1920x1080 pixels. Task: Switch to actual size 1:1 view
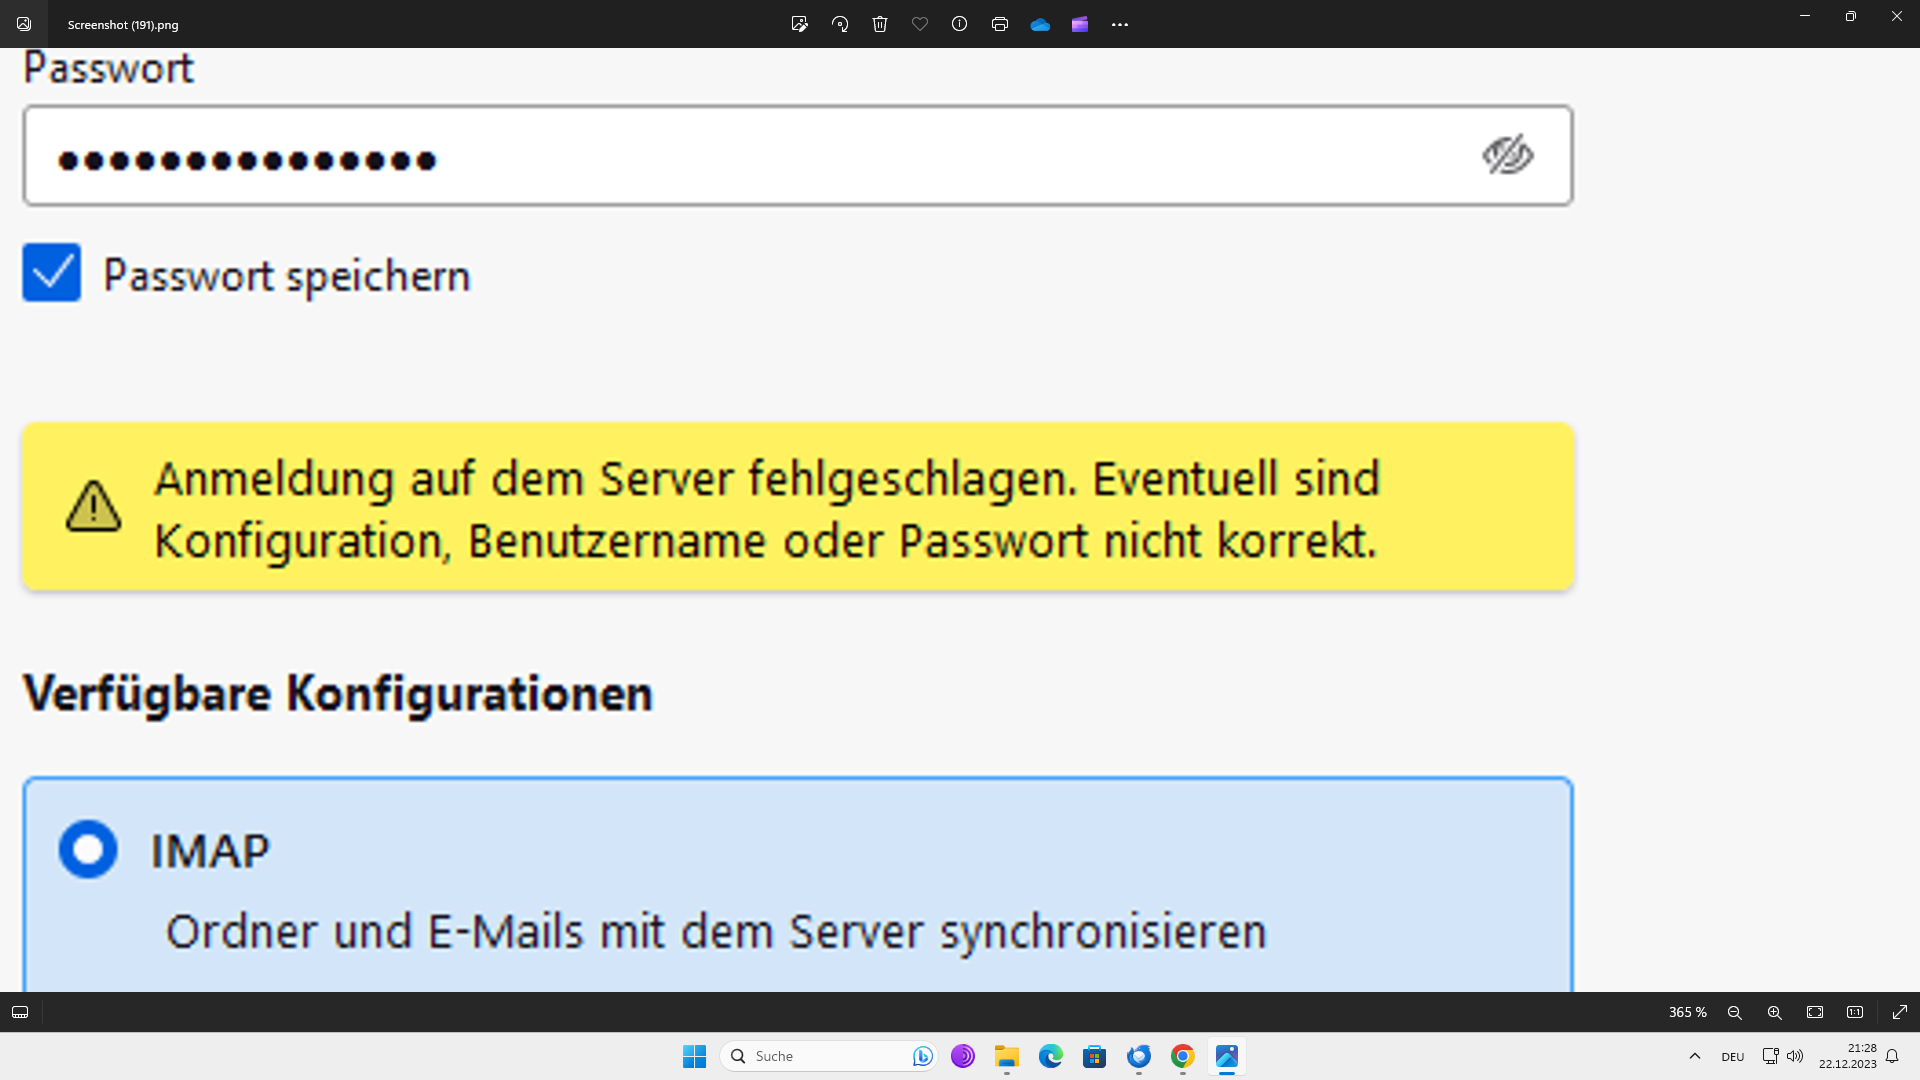(x=1855, y=1012)
